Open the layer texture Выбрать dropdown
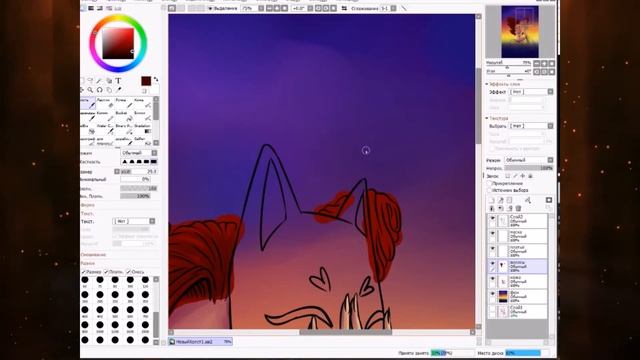Viewport: 640px width, 360px height. tap(531, 126)
